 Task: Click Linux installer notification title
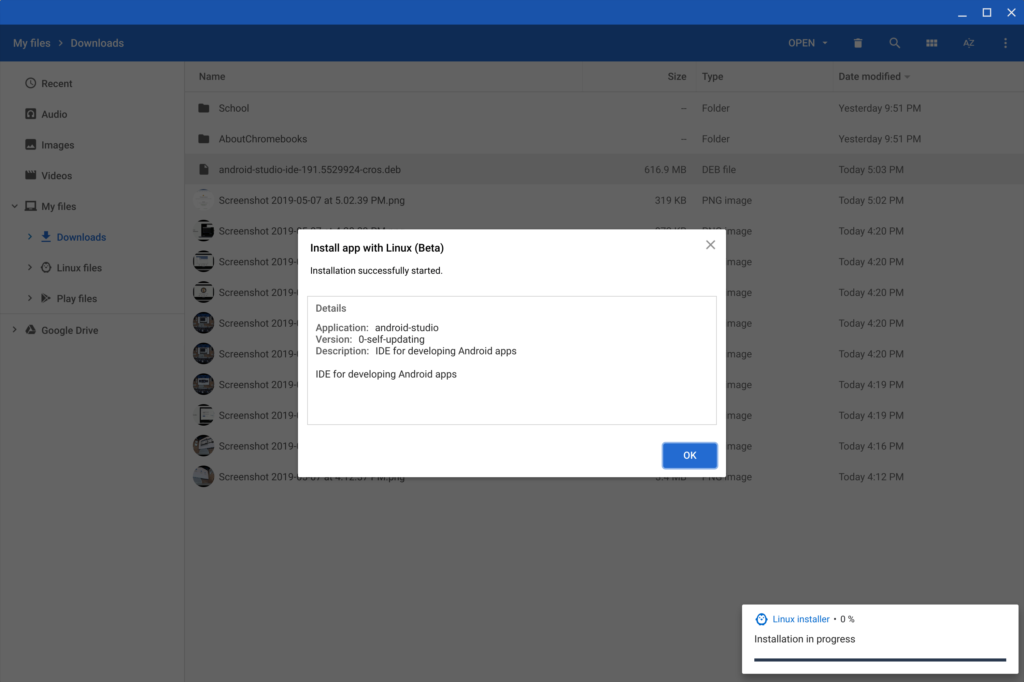click(x=801, y=619)
